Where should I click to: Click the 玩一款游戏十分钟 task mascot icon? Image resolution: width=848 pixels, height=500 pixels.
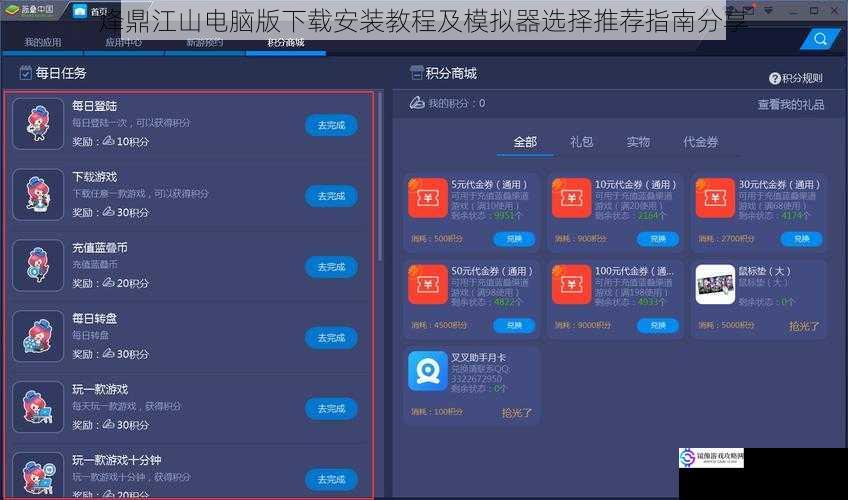pos(38,475)
